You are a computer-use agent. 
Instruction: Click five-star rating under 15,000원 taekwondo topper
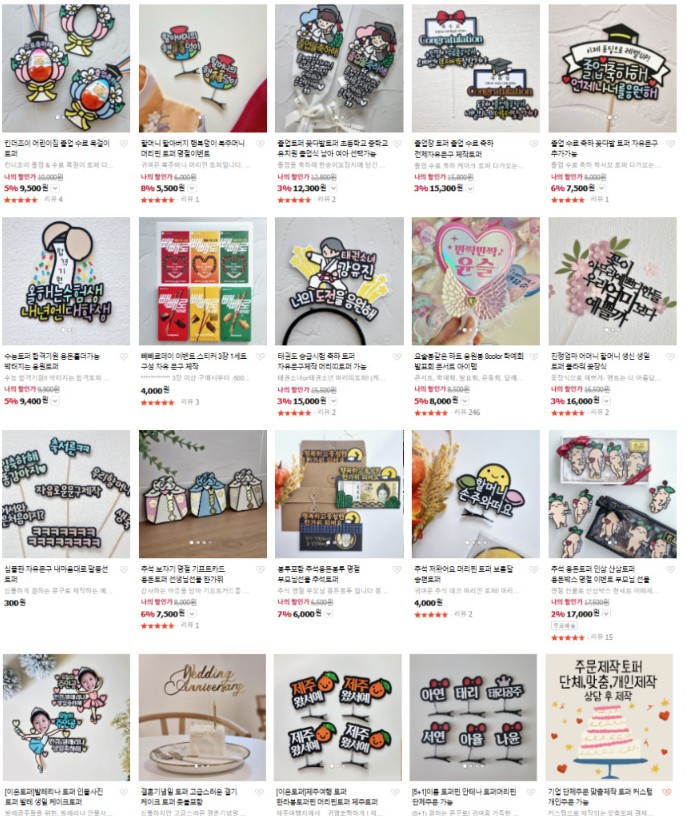pyautogui.click(x=294, y=413)
